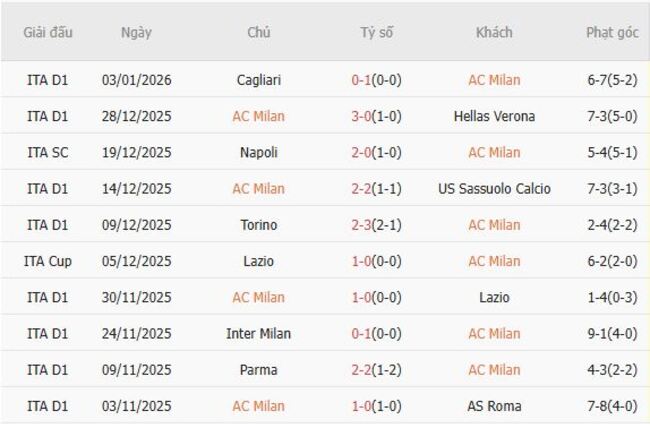Screen dimensions: 650x428
Task: Click the Ngày column header
Action: (136, 32)
